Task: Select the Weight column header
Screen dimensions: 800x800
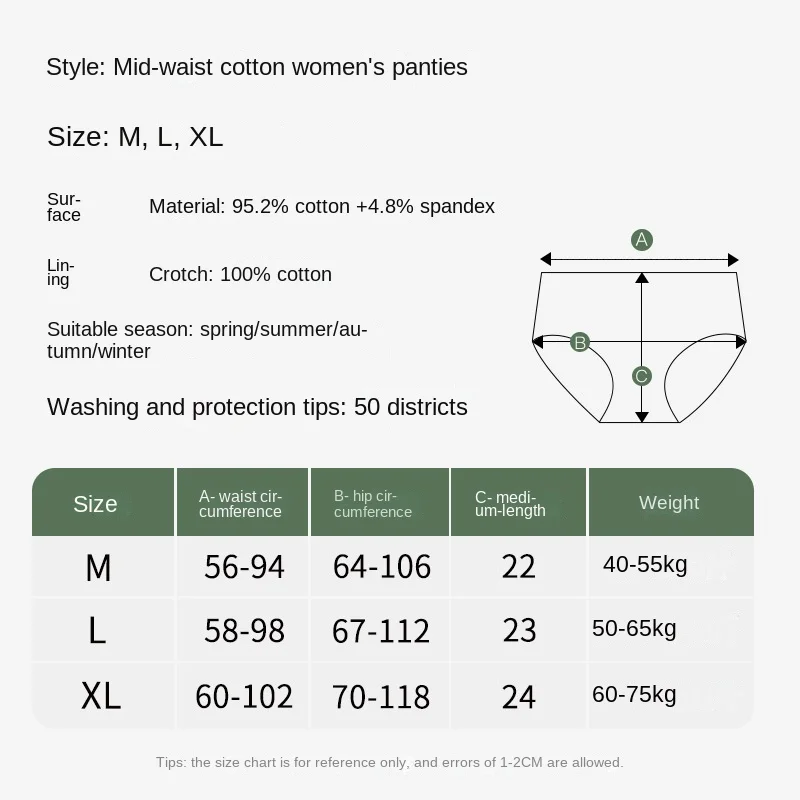Action: [x=671, y=502]
